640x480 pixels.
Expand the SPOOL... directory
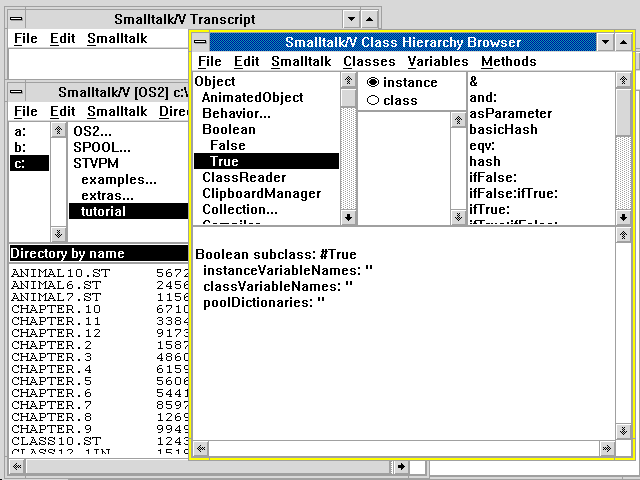point(102,147)
